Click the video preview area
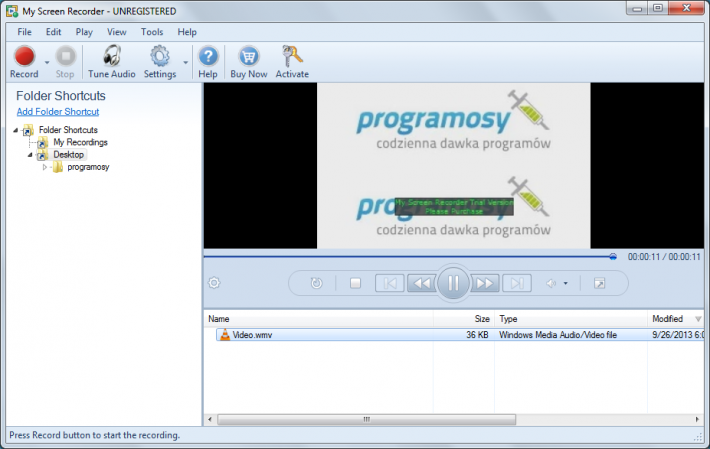Screen dimensions: 710x449 tap(454, 166)
